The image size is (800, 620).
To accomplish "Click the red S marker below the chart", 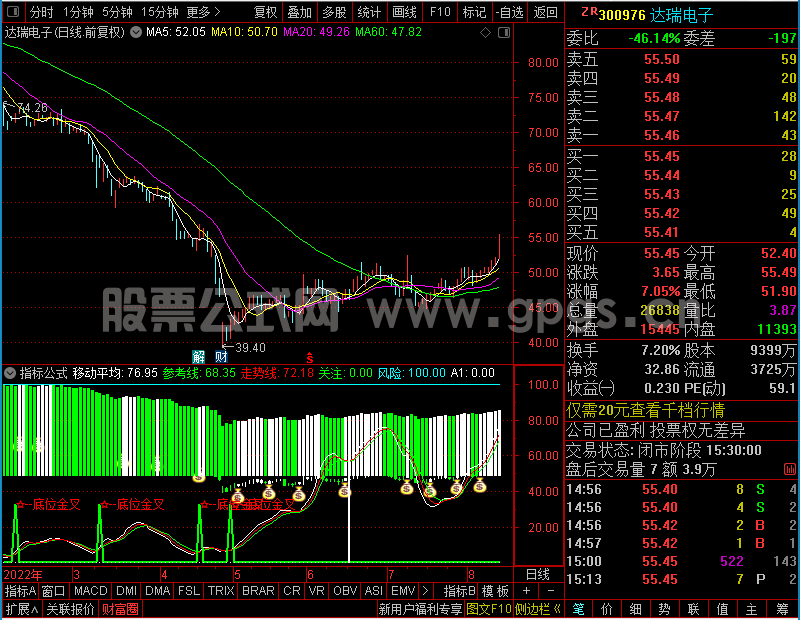I will click(310, 358).
